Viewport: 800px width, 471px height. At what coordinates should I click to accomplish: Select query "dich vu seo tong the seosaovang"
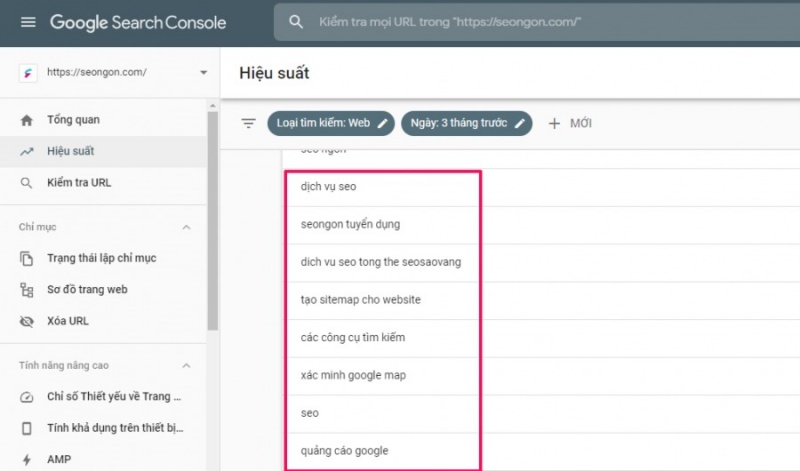click(x=383, y=263)
